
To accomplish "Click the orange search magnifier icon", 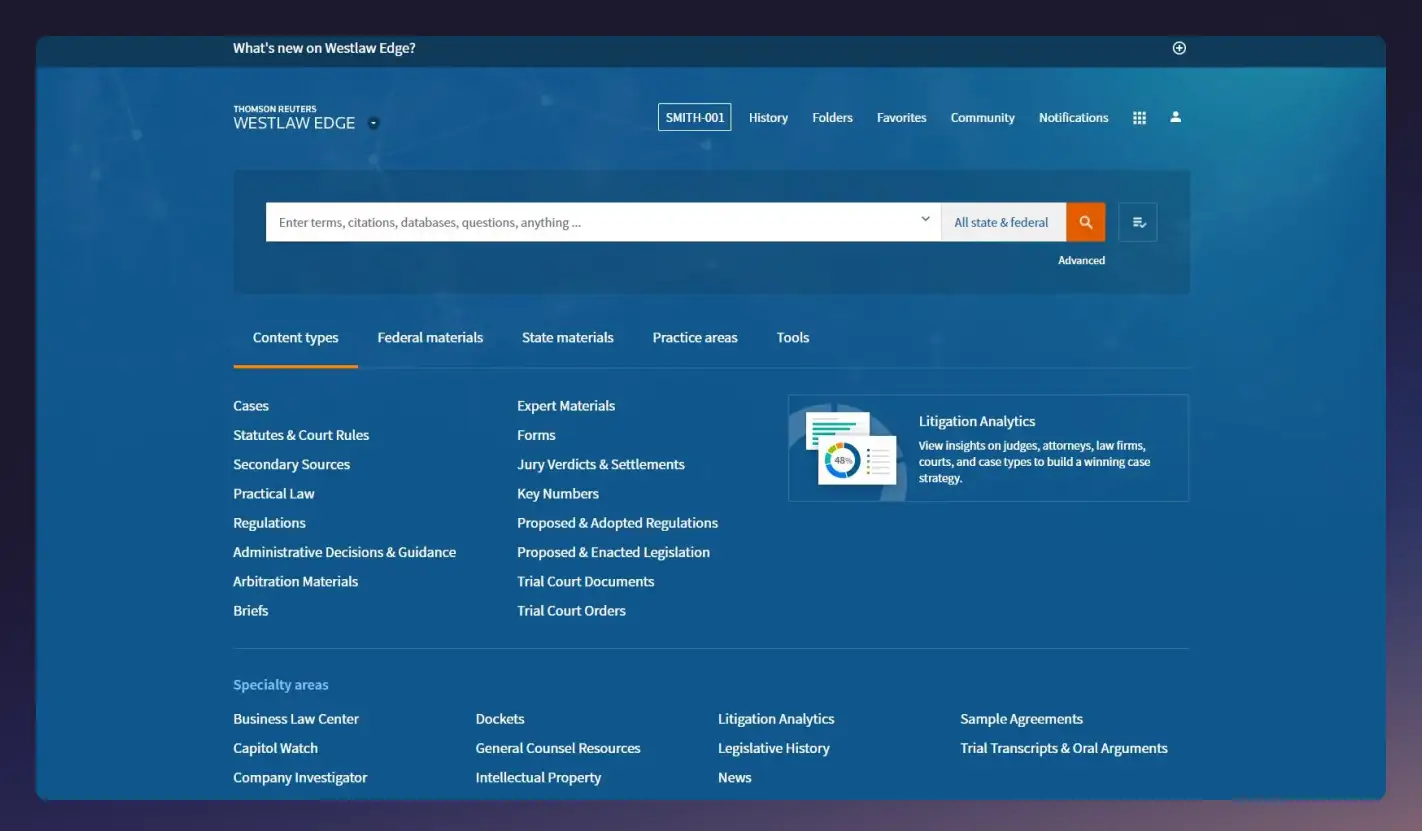I will coord(1086,222).
